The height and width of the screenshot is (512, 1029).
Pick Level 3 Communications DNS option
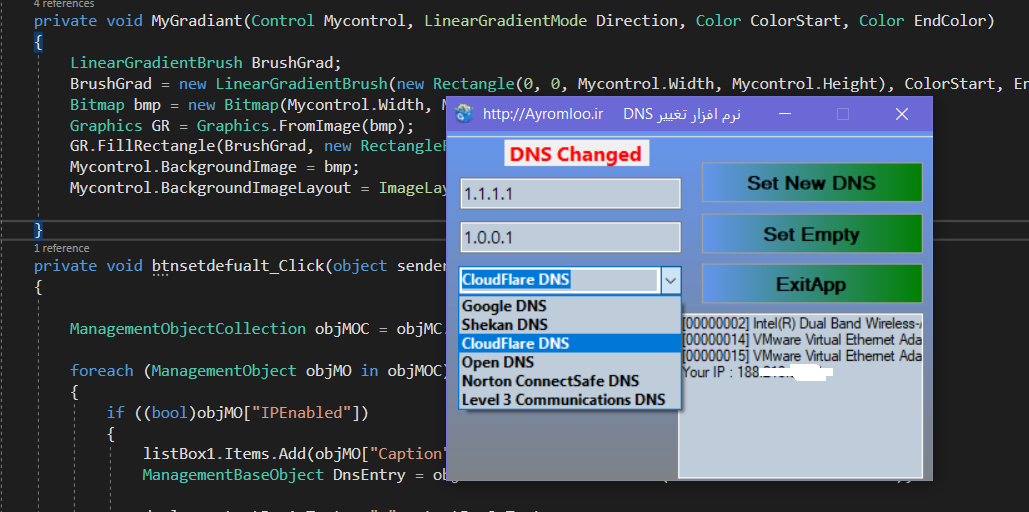point(570,399)
